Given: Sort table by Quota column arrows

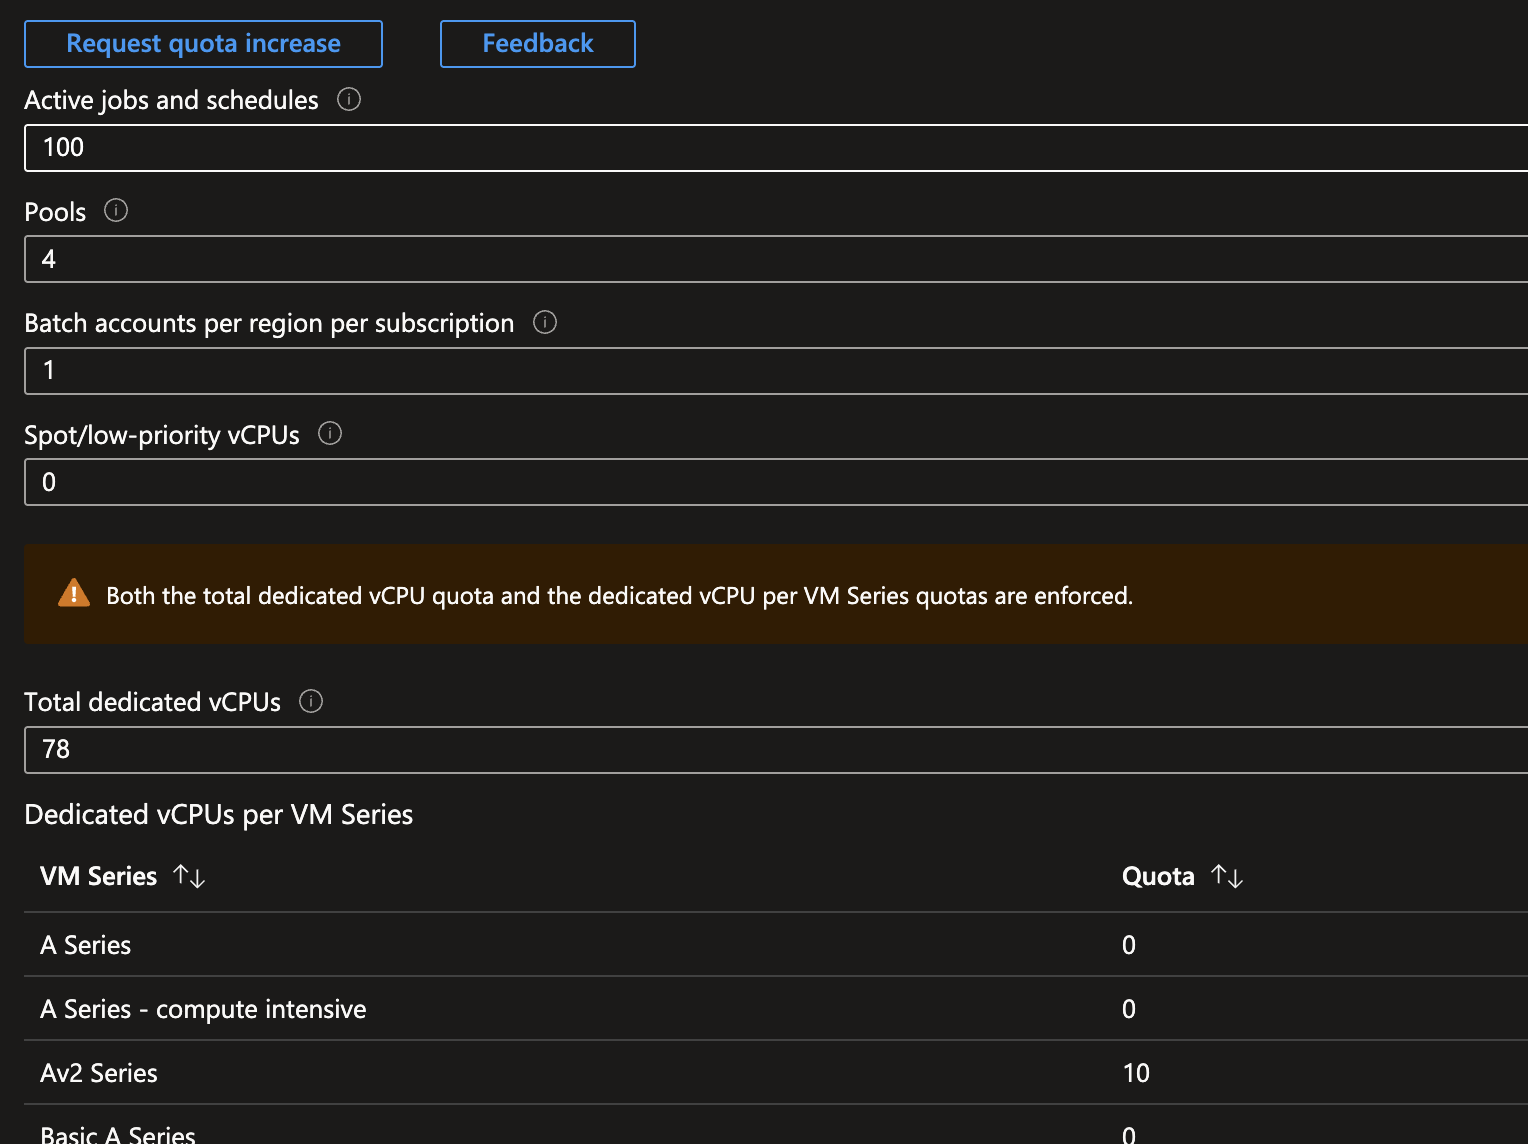Looking at the screenshot, I should tap(1227, 876).
